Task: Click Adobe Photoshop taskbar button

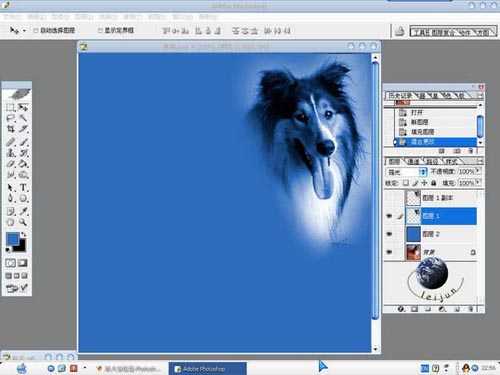Action: pyautogui.click(x=207, y=369)
